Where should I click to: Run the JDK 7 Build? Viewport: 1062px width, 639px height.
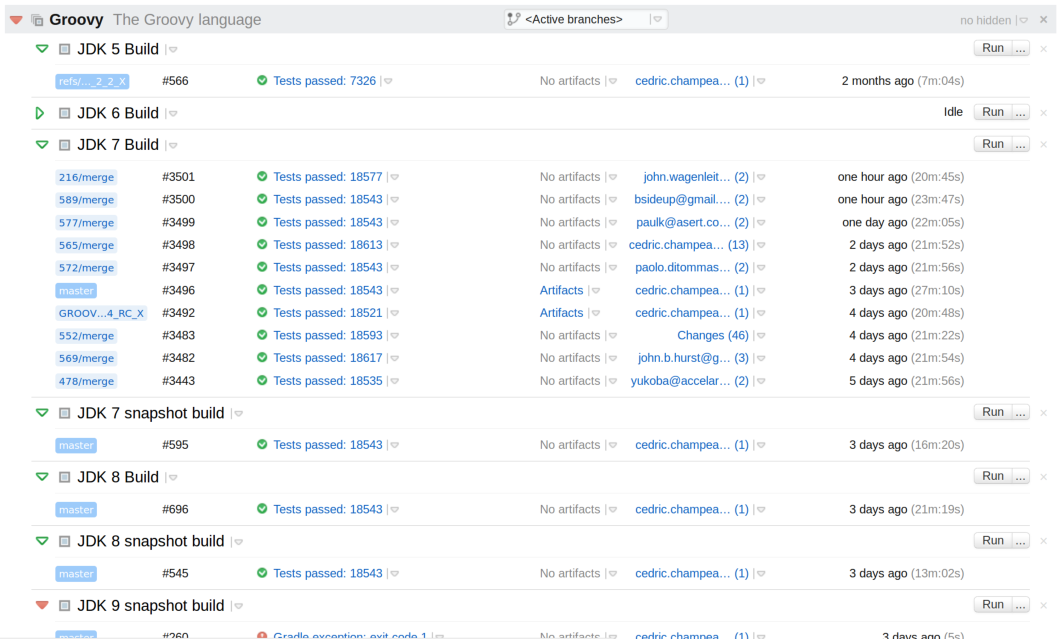pos(993,144)
